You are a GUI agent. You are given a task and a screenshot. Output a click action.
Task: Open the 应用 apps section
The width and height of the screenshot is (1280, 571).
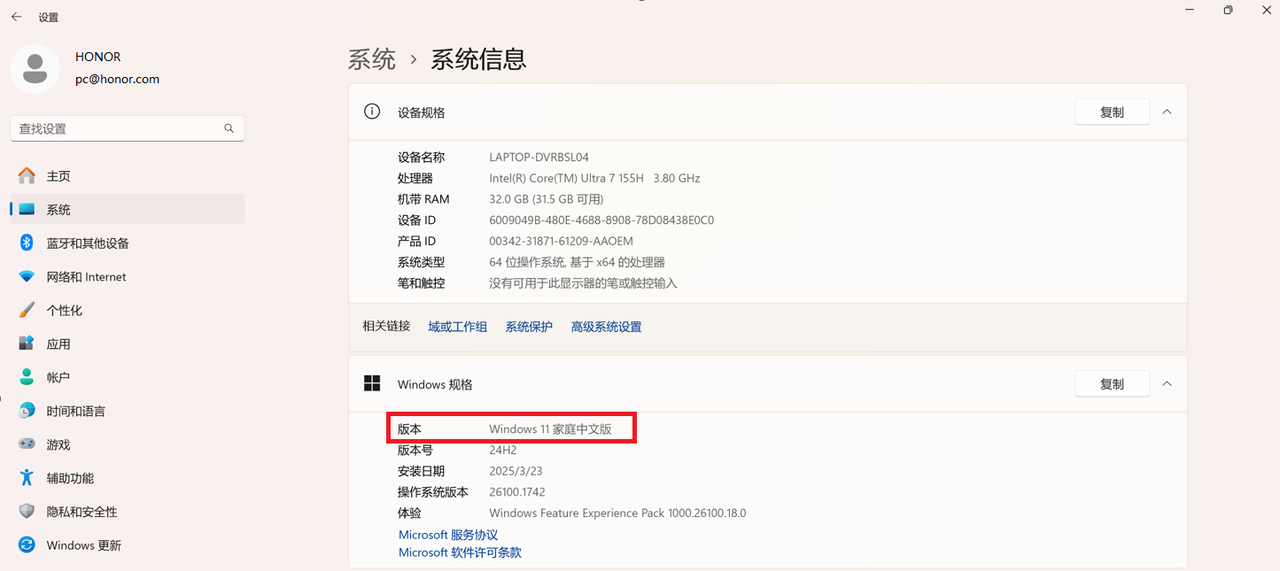[58, 344]
